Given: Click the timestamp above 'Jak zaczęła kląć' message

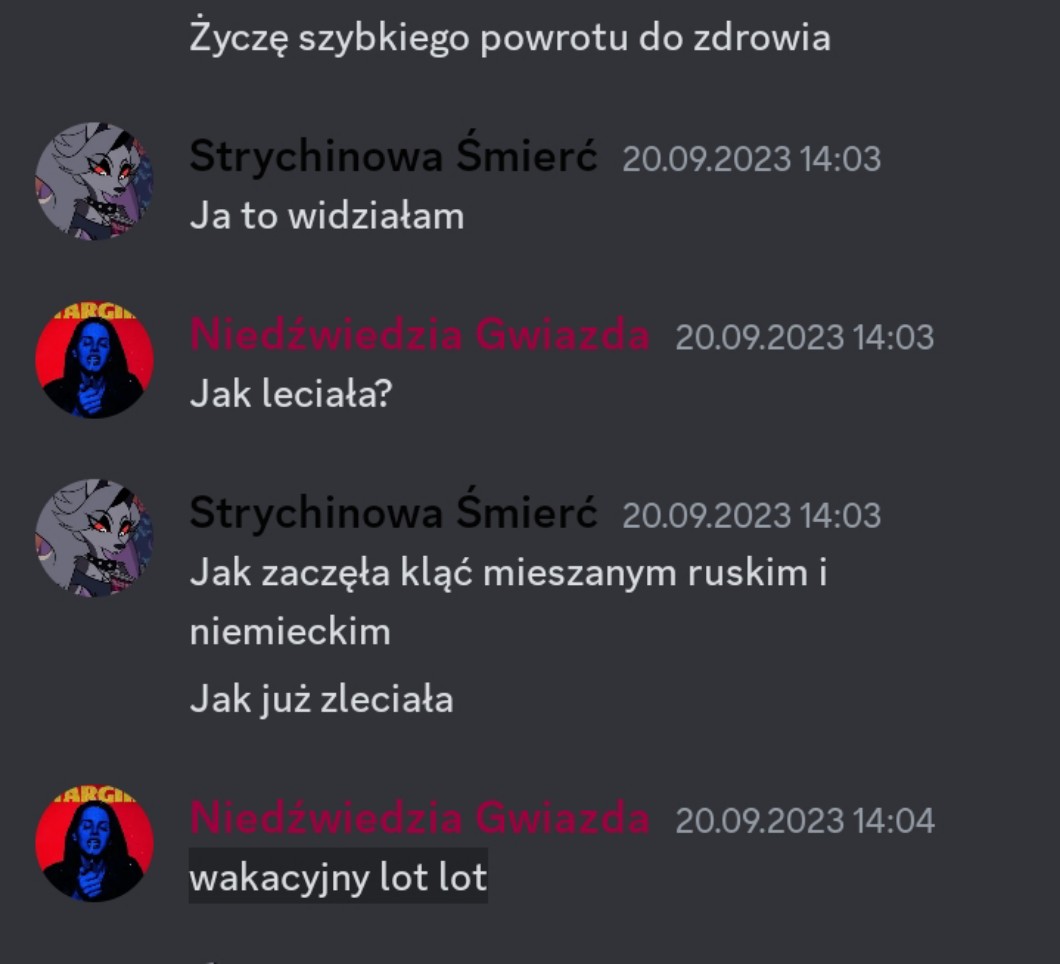Looking at the screenshot, I should coord(752,516).
